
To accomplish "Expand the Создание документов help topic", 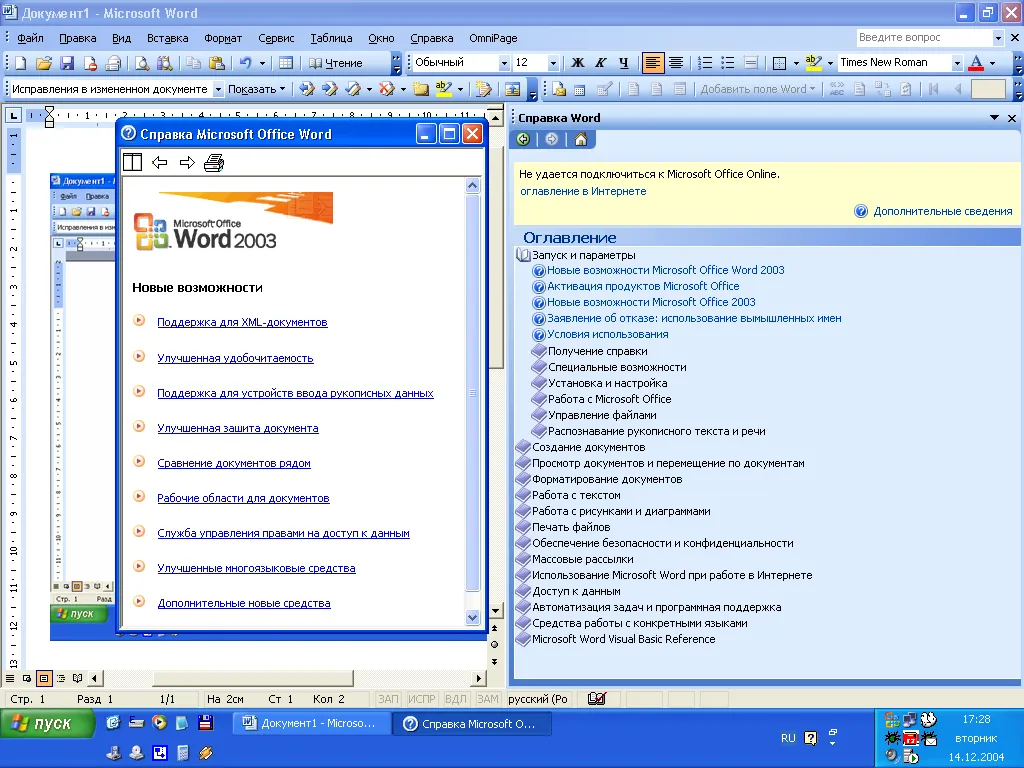I will [x=588, y=447].
